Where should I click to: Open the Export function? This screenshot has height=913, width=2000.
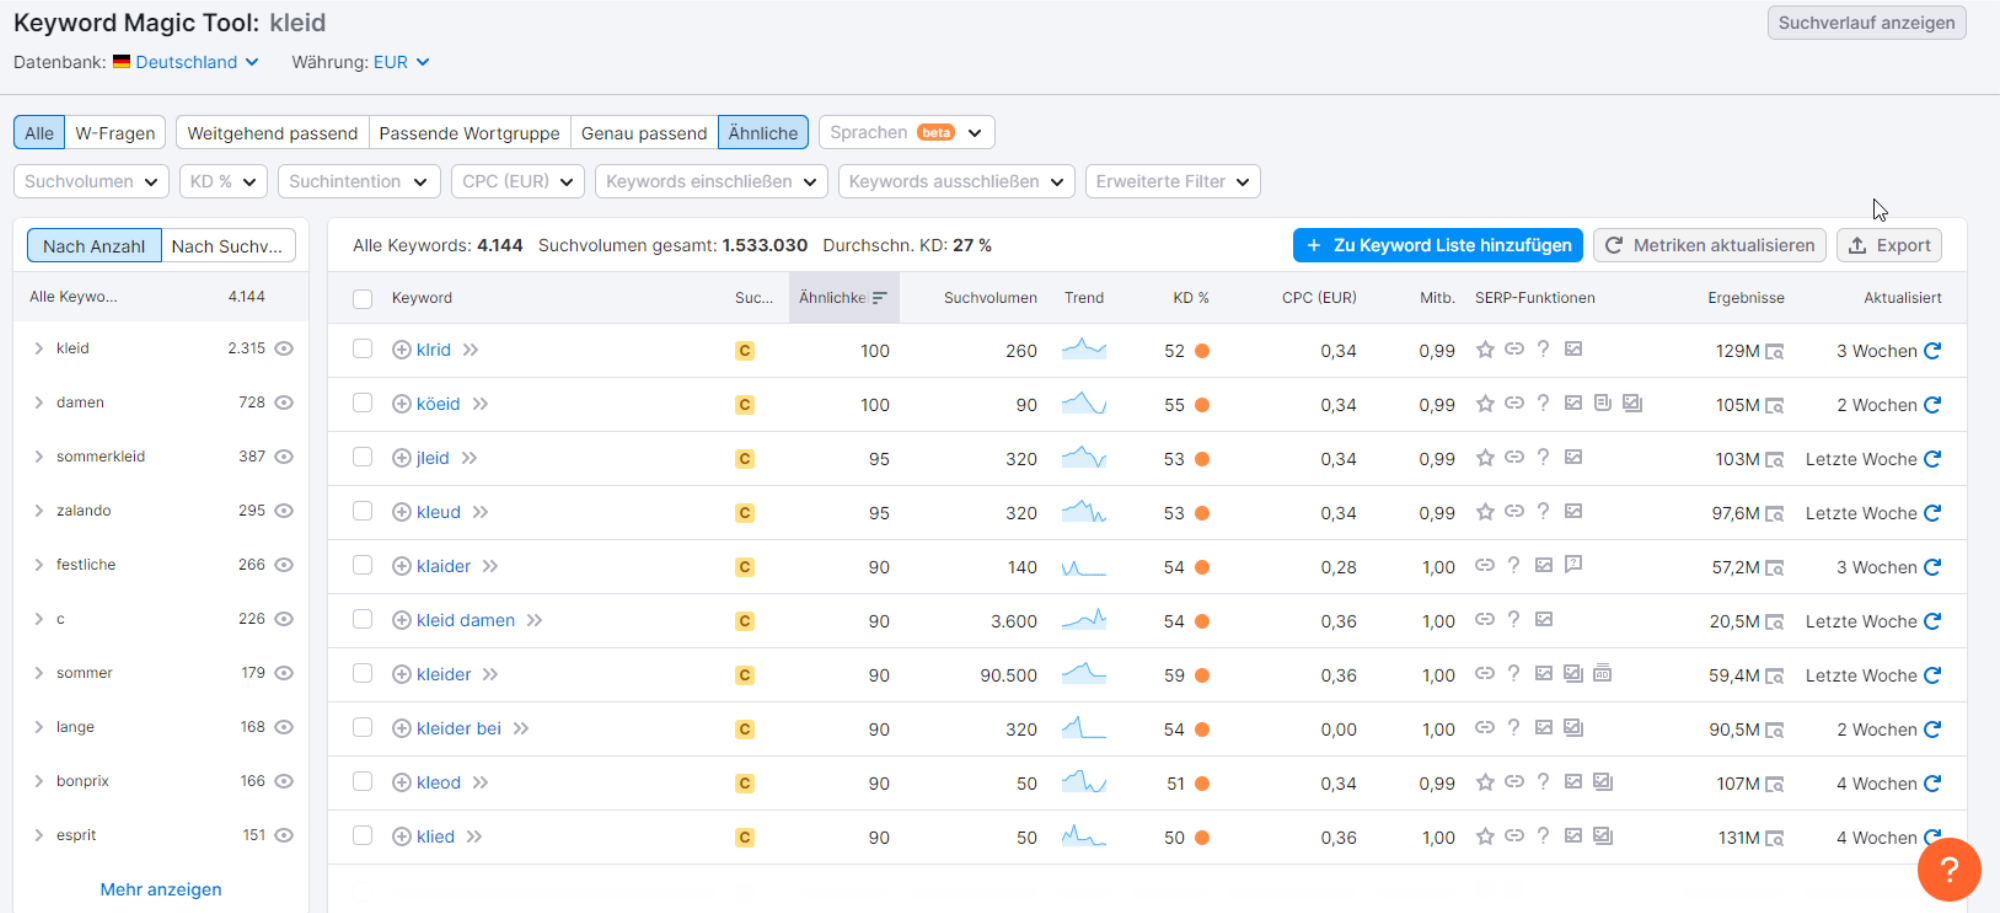point(1888,245)
